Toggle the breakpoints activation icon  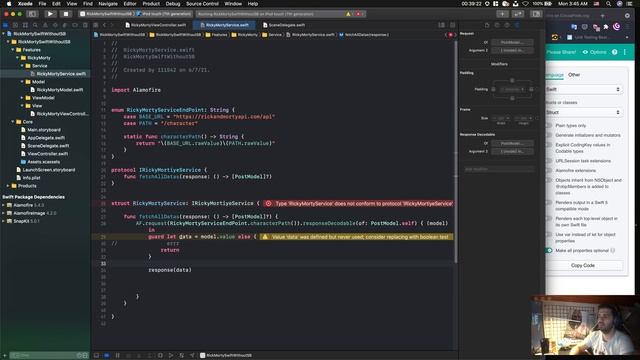(107, 356)
